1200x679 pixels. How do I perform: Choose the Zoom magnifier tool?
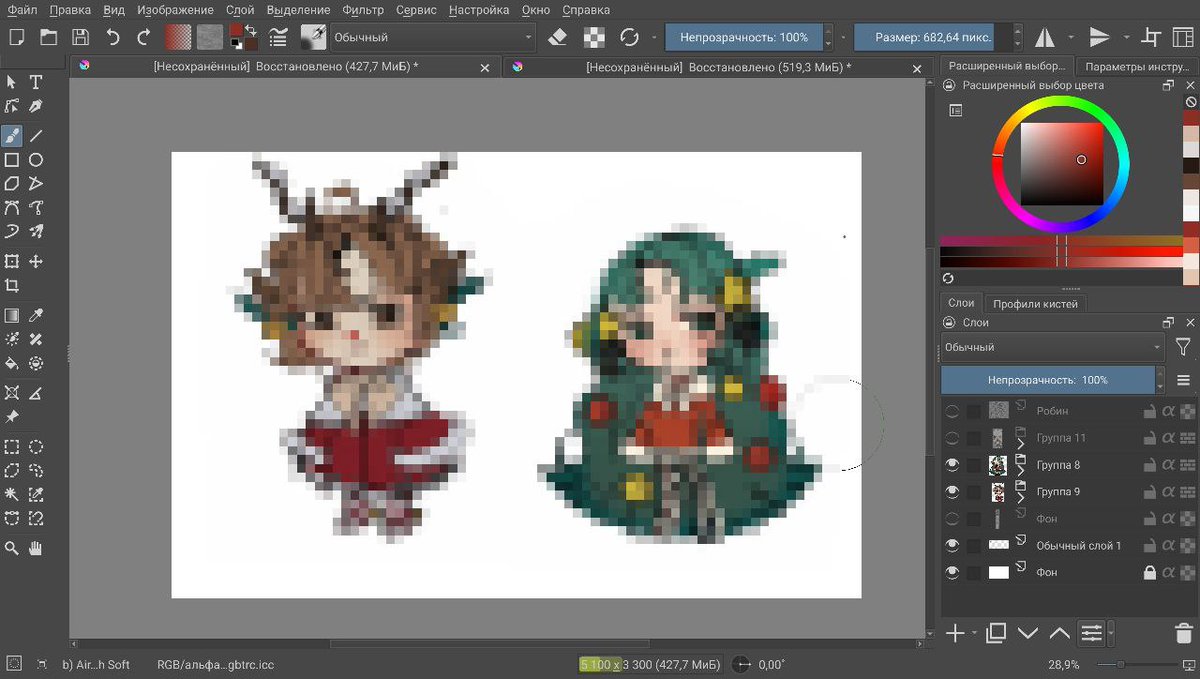tap(12, 548)
